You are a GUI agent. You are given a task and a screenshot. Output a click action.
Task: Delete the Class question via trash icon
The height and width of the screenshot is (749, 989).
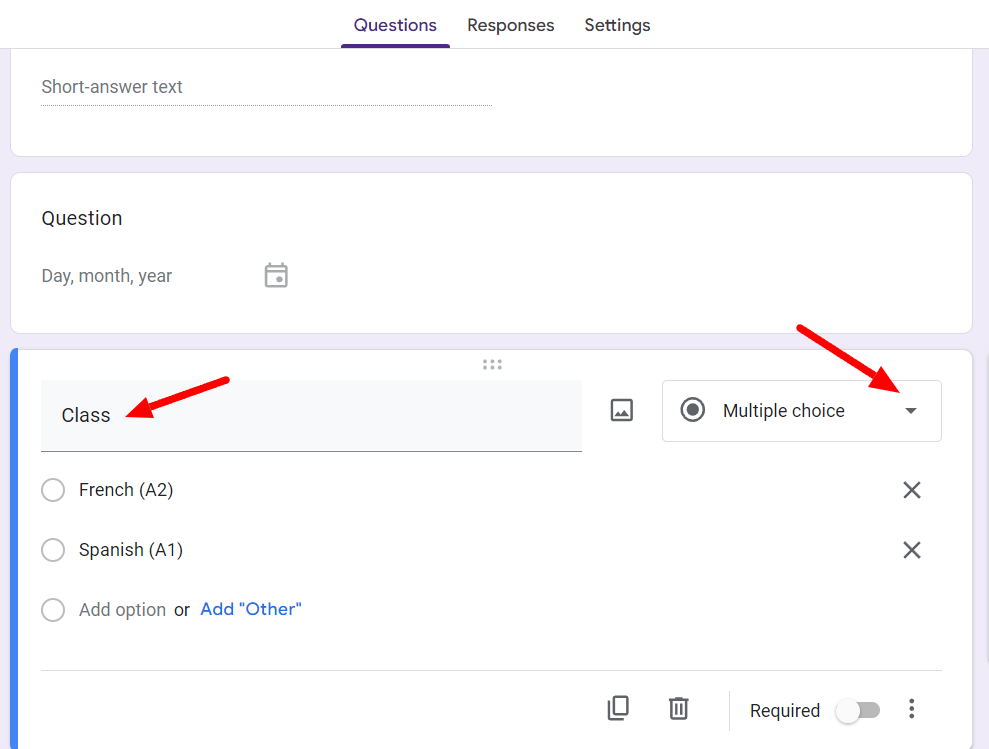pos(679,709)
